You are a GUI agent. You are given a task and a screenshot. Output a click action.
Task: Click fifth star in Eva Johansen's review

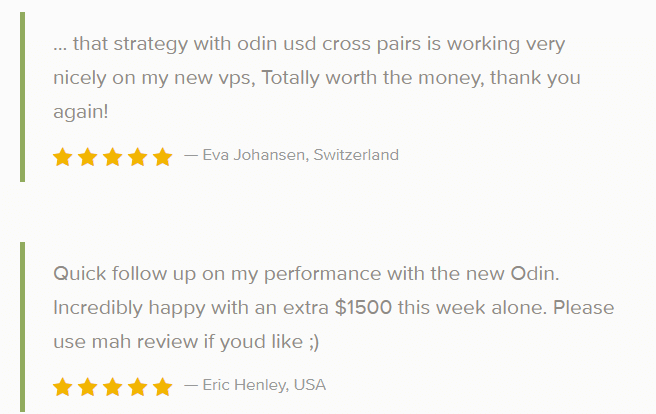click(x=162, y=157)
